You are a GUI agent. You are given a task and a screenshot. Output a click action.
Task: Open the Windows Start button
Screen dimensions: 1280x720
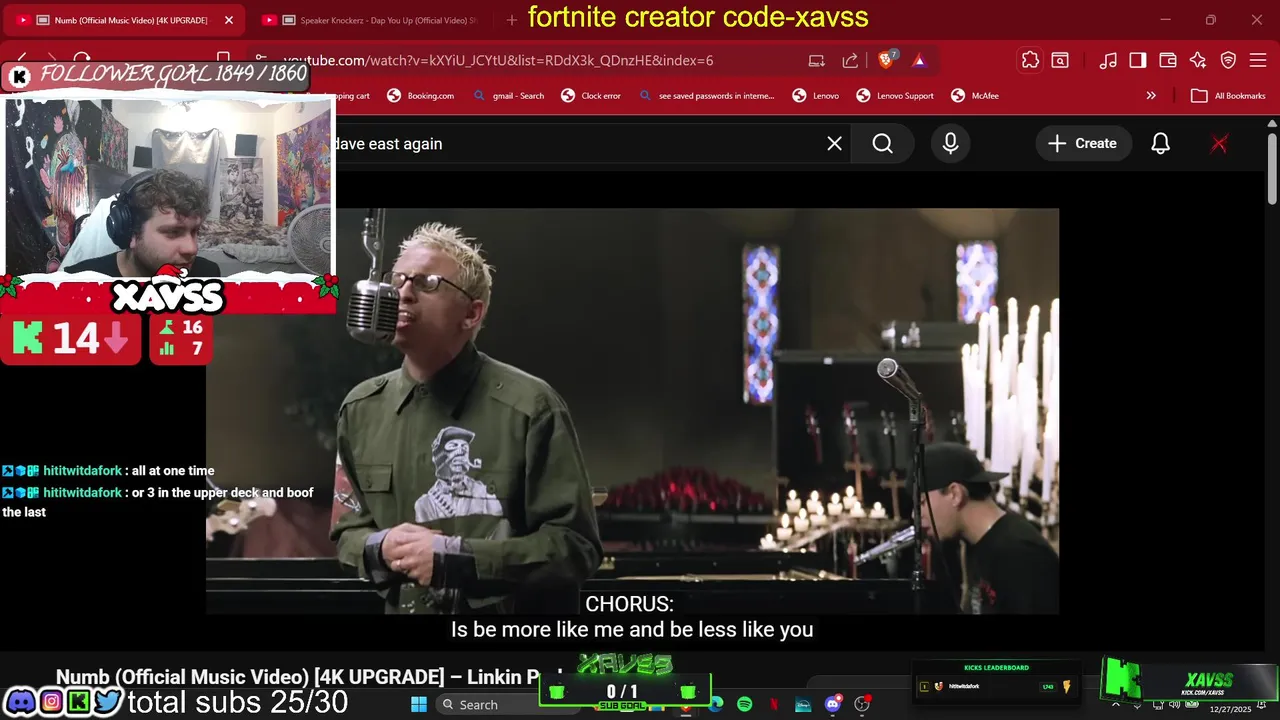tap(419, 704)
